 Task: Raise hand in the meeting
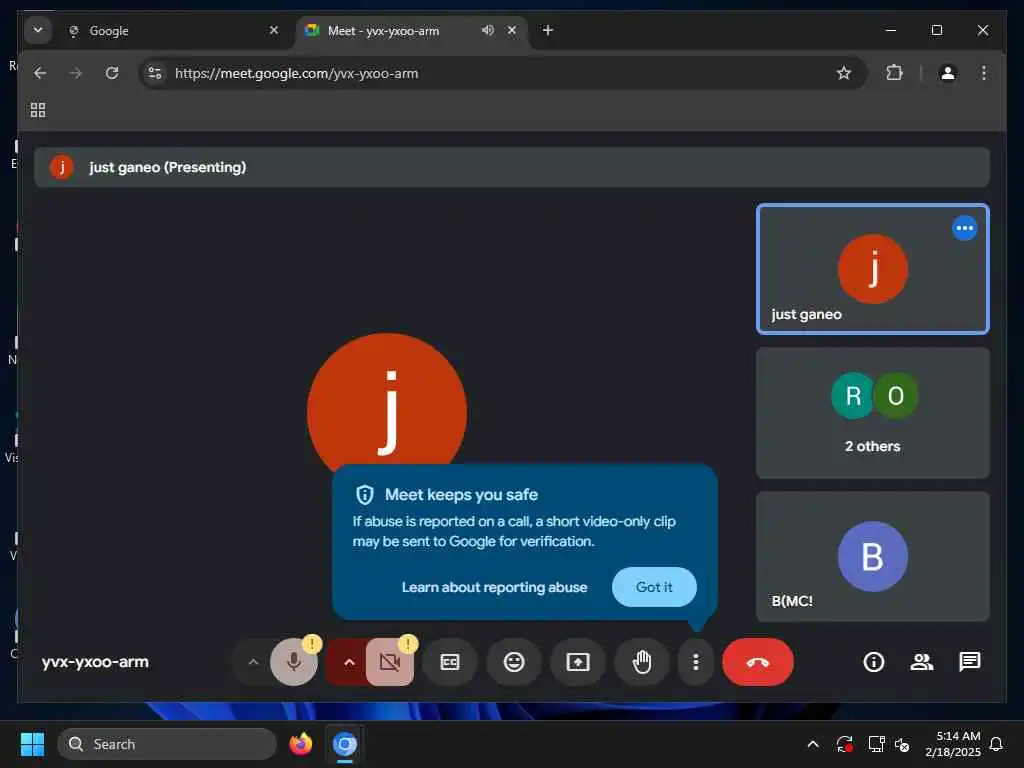pos(642,662)
